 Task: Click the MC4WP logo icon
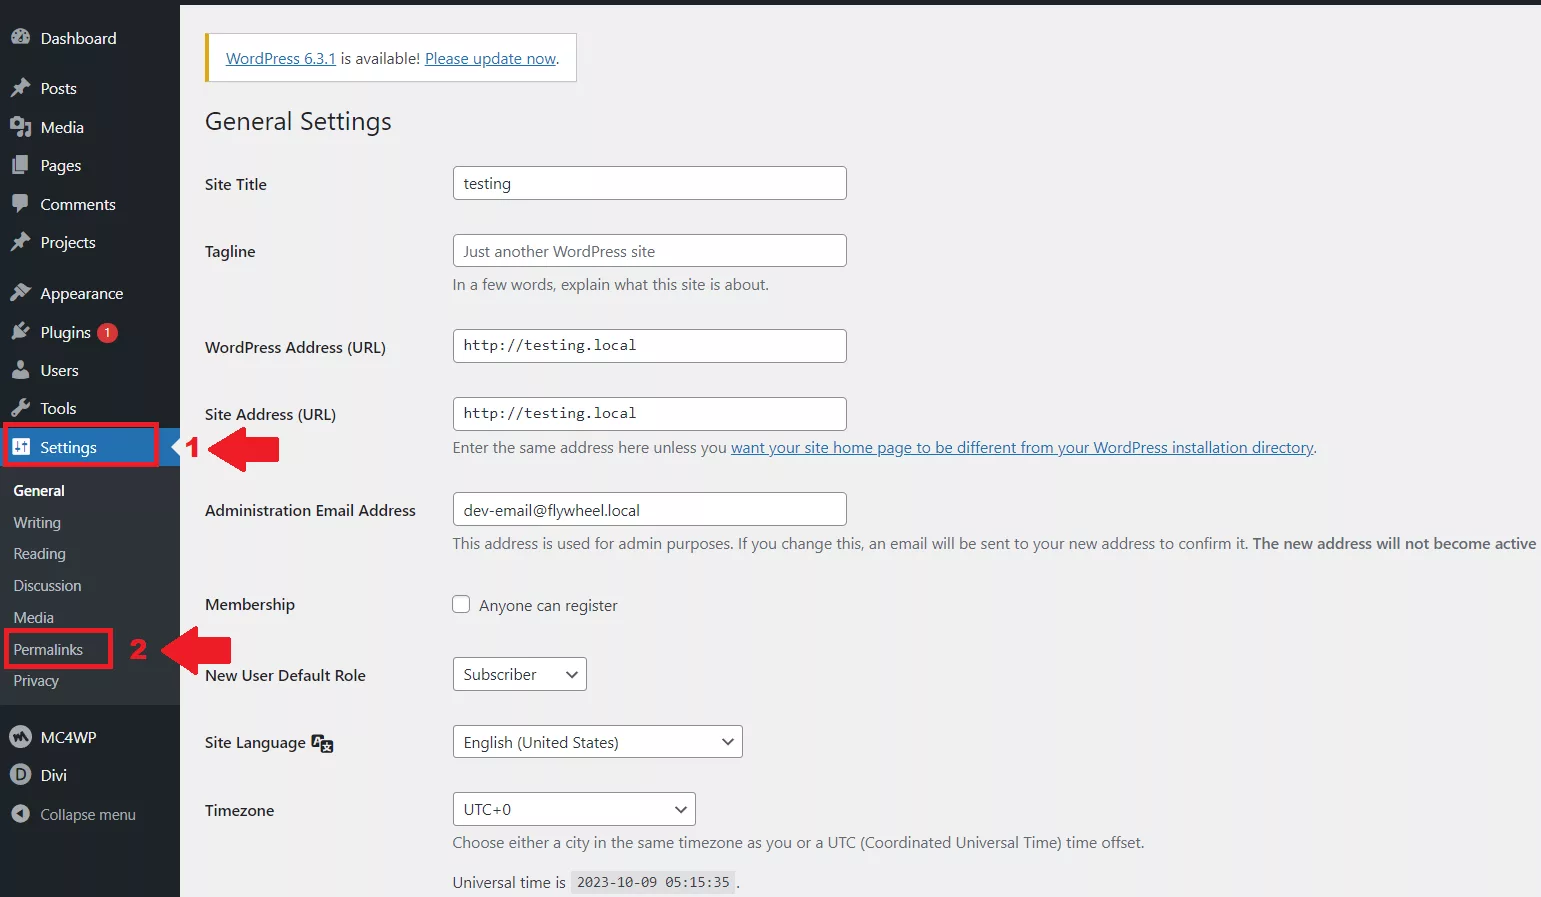[20, 737]
